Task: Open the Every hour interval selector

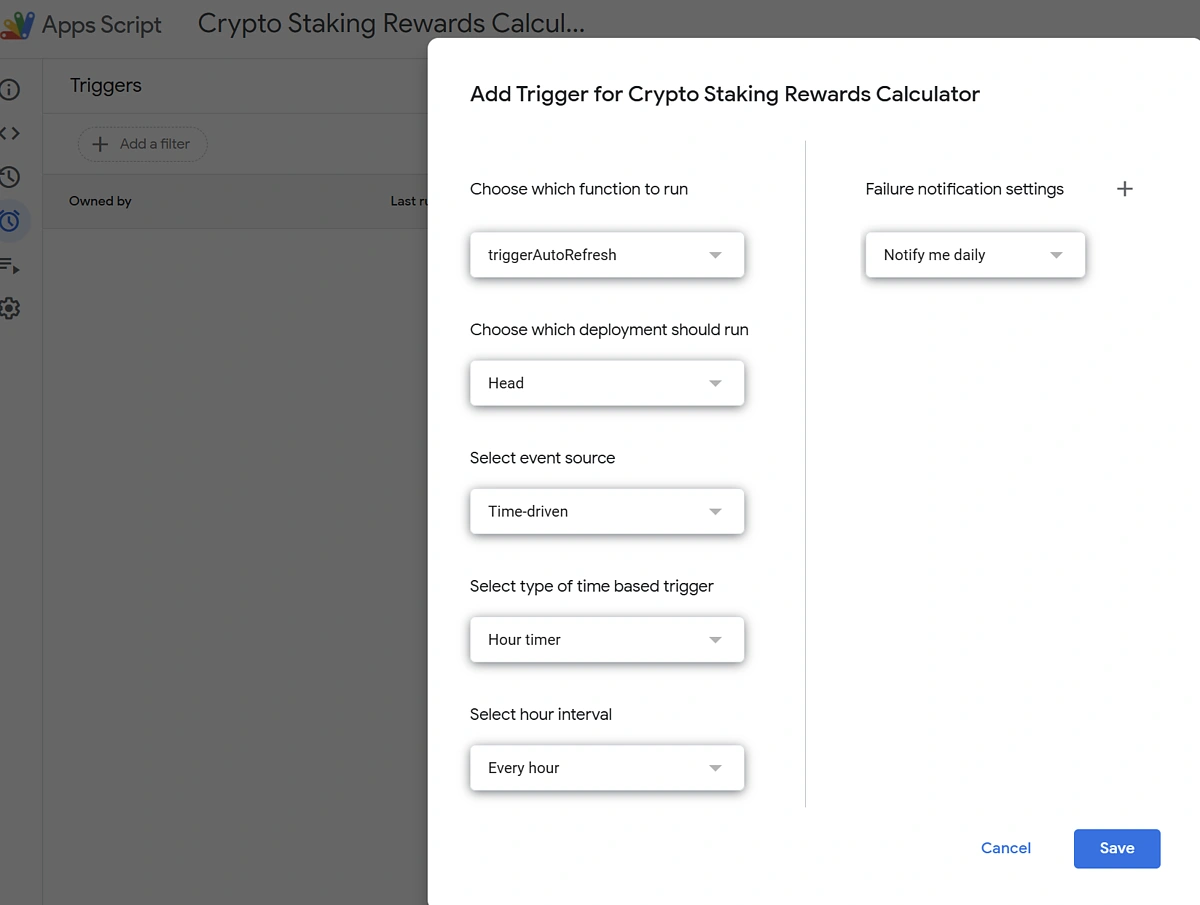Action: (x=606, y=767)
